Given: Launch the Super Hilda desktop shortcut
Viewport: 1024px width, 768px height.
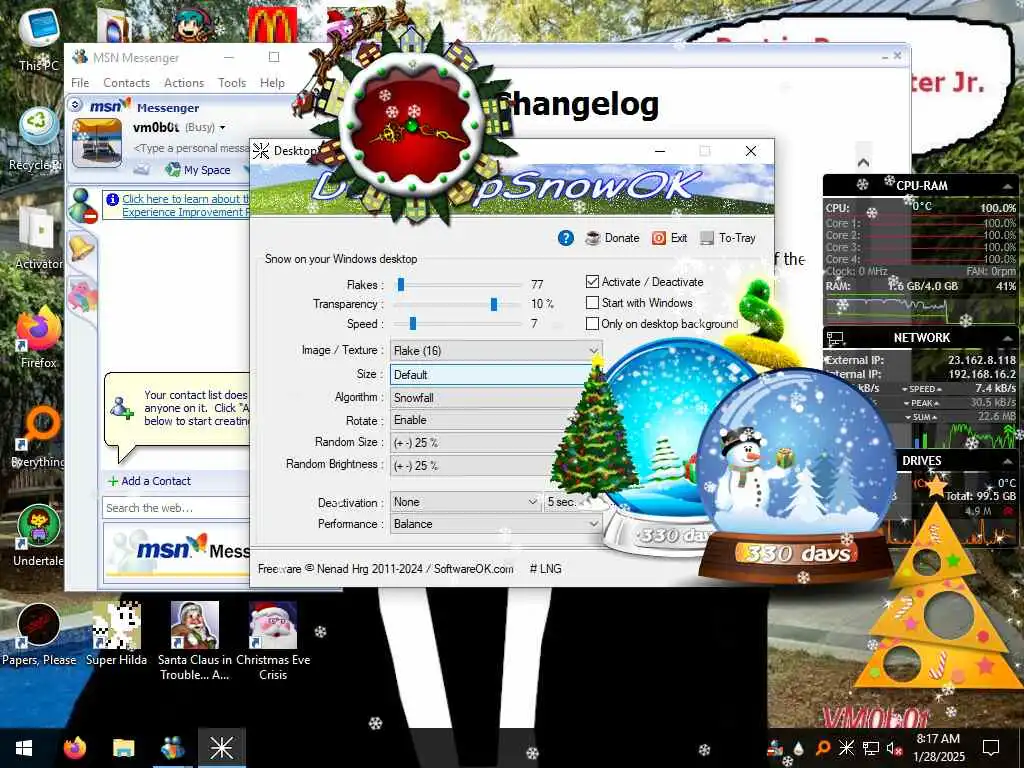Looking at the screenshot, I should point(116,633).
